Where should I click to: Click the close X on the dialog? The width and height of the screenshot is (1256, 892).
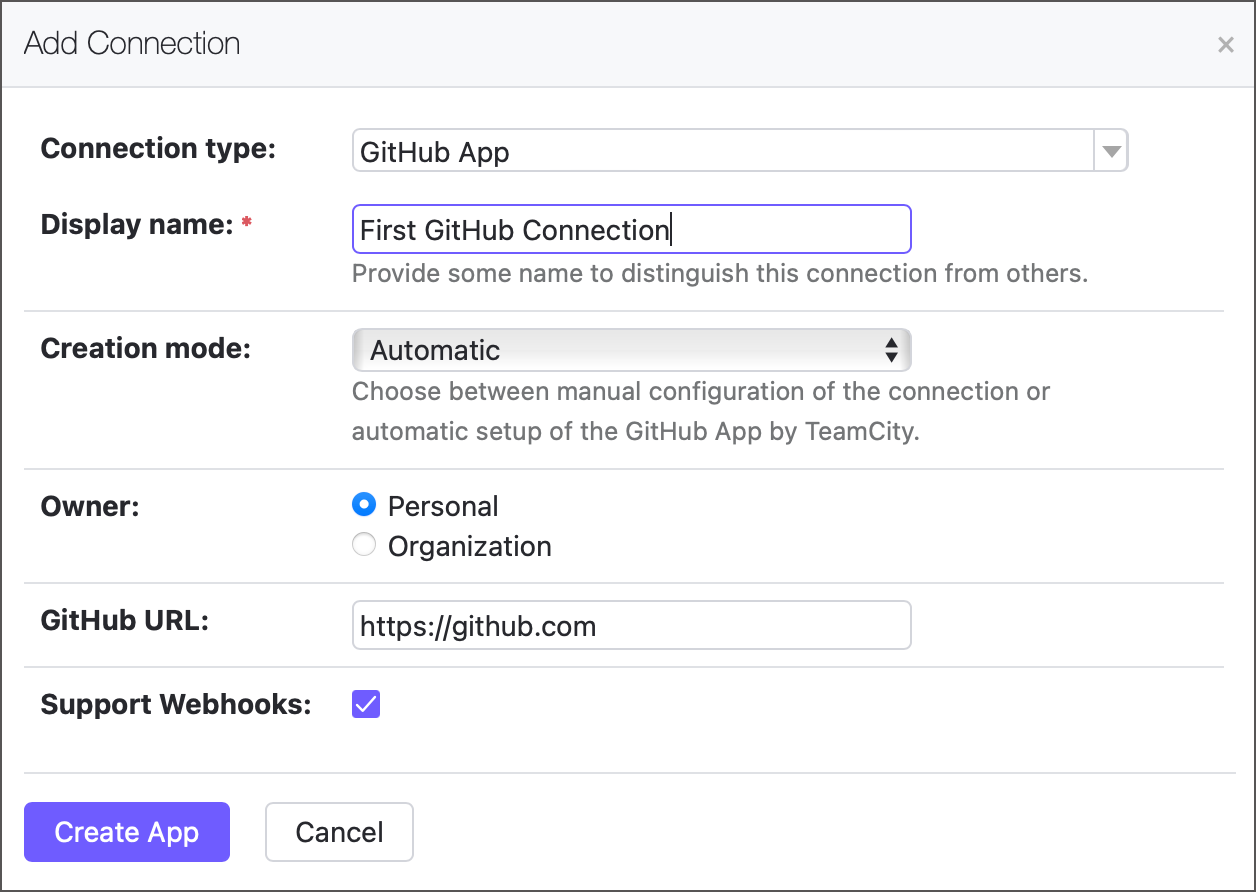click(x=1225, y=44)
